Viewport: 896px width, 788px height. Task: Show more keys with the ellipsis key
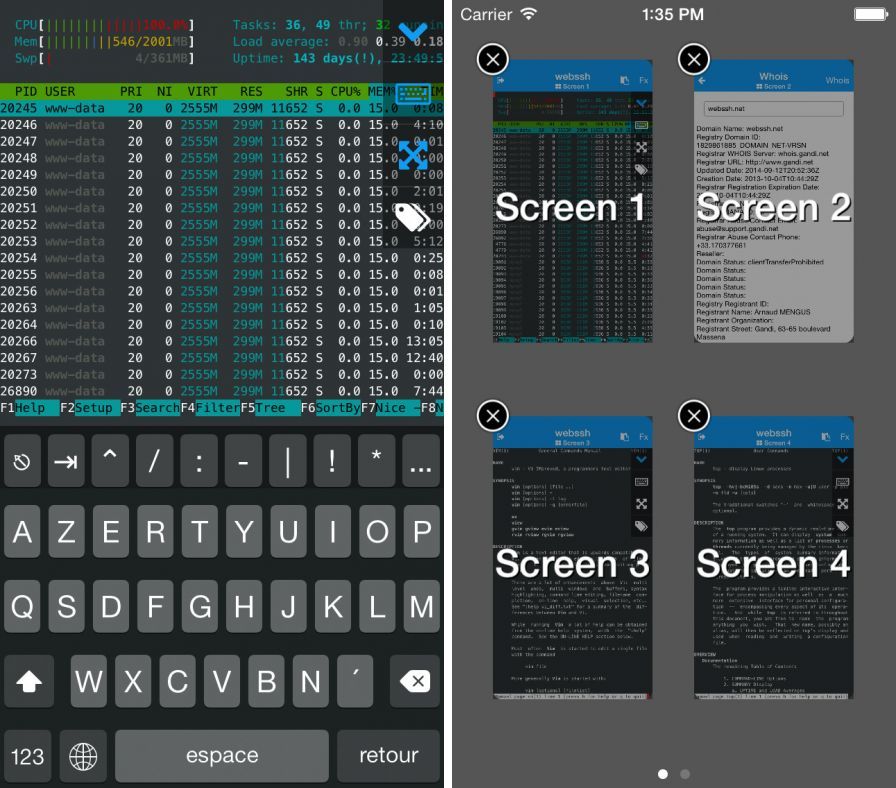(x=420, y=462)
